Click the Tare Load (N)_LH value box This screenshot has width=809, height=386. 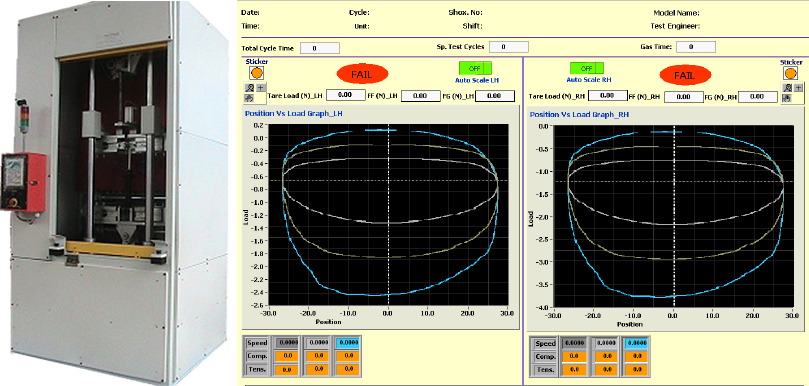click(x=346, y=95)
